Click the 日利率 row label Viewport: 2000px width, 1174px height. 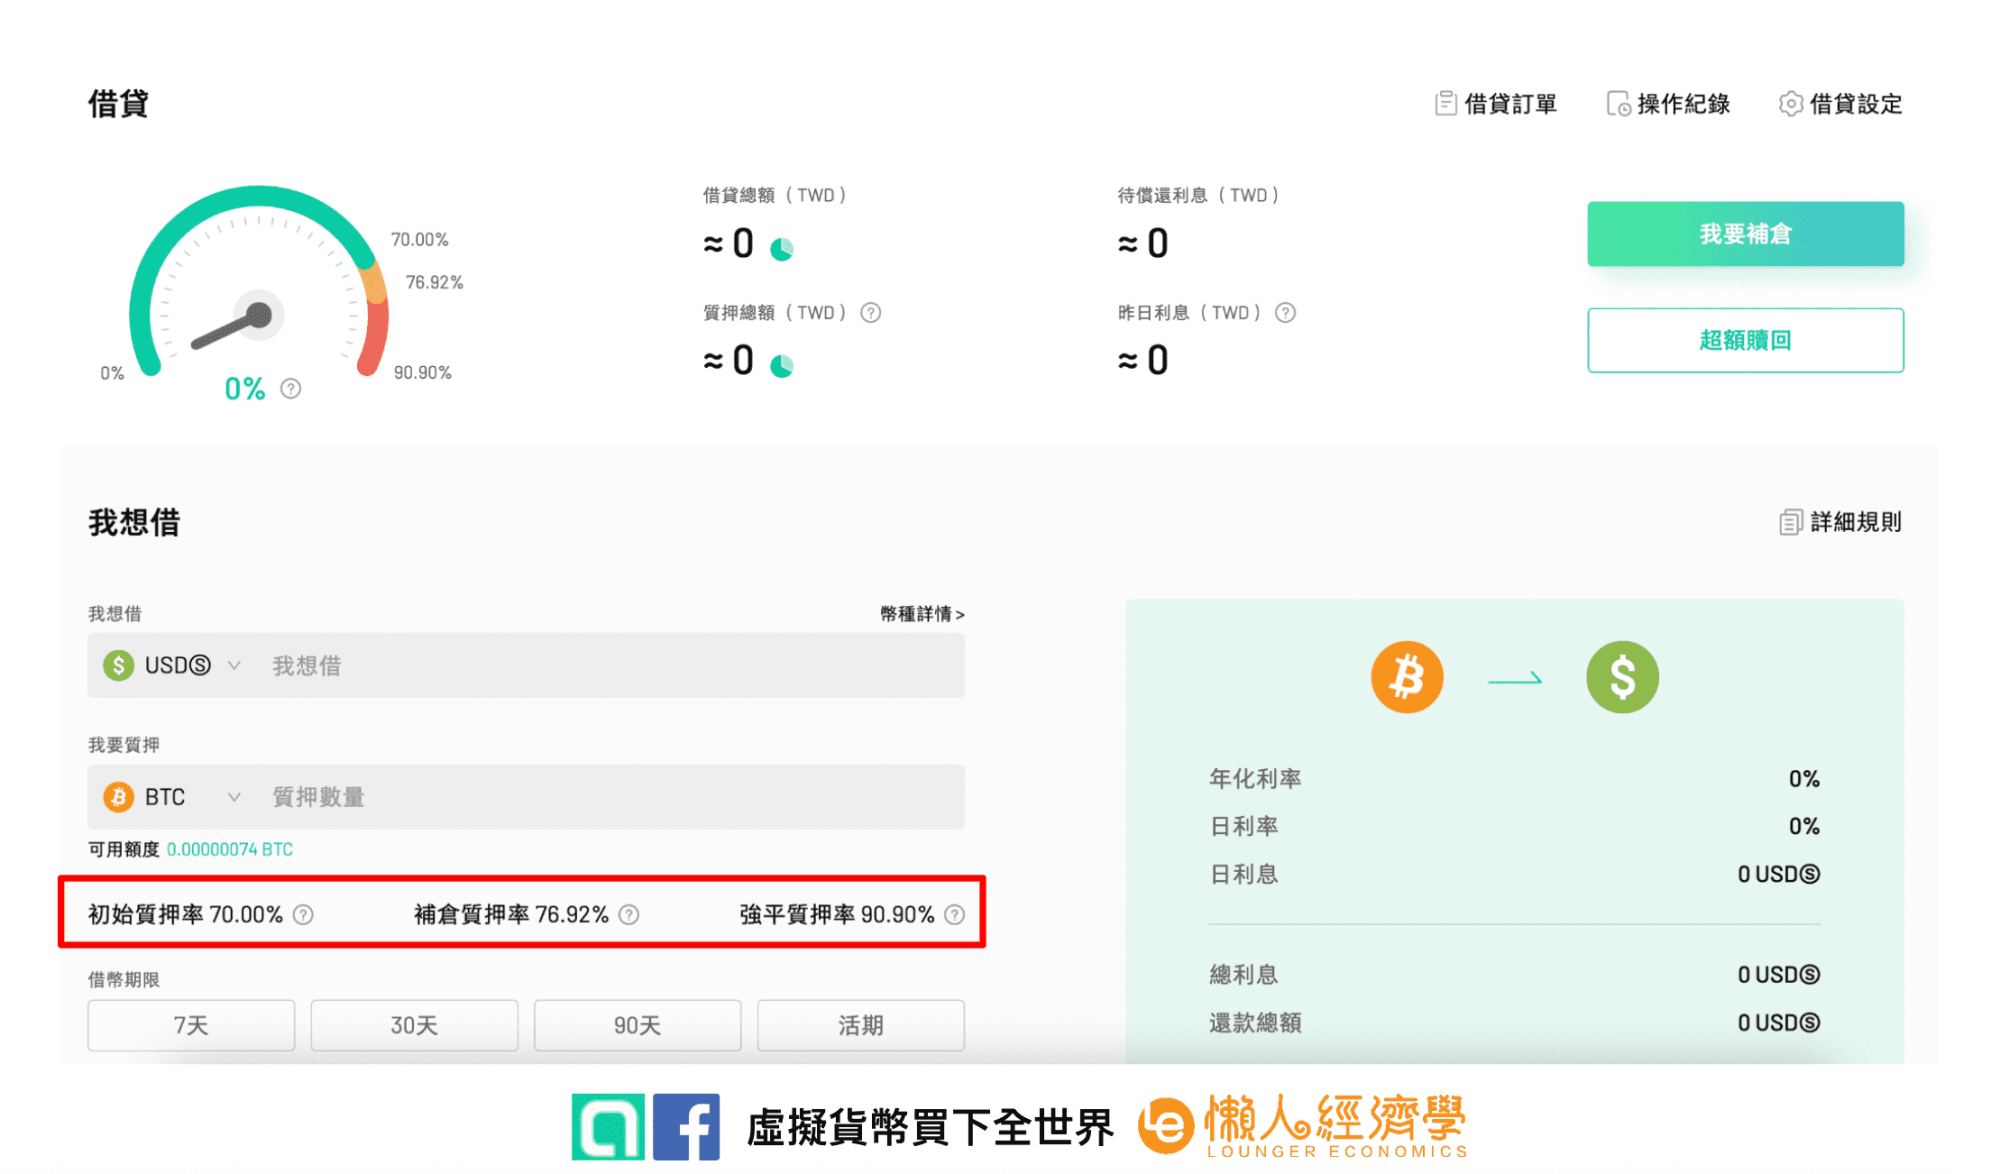(1244, 826)
